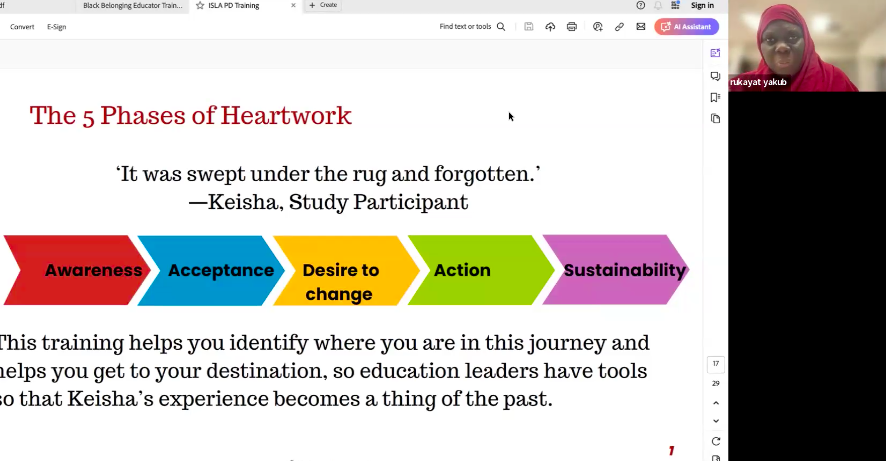The height and width of the screenshot is (461, 886).
Task: Open the Convert menu
Action: 22,27
